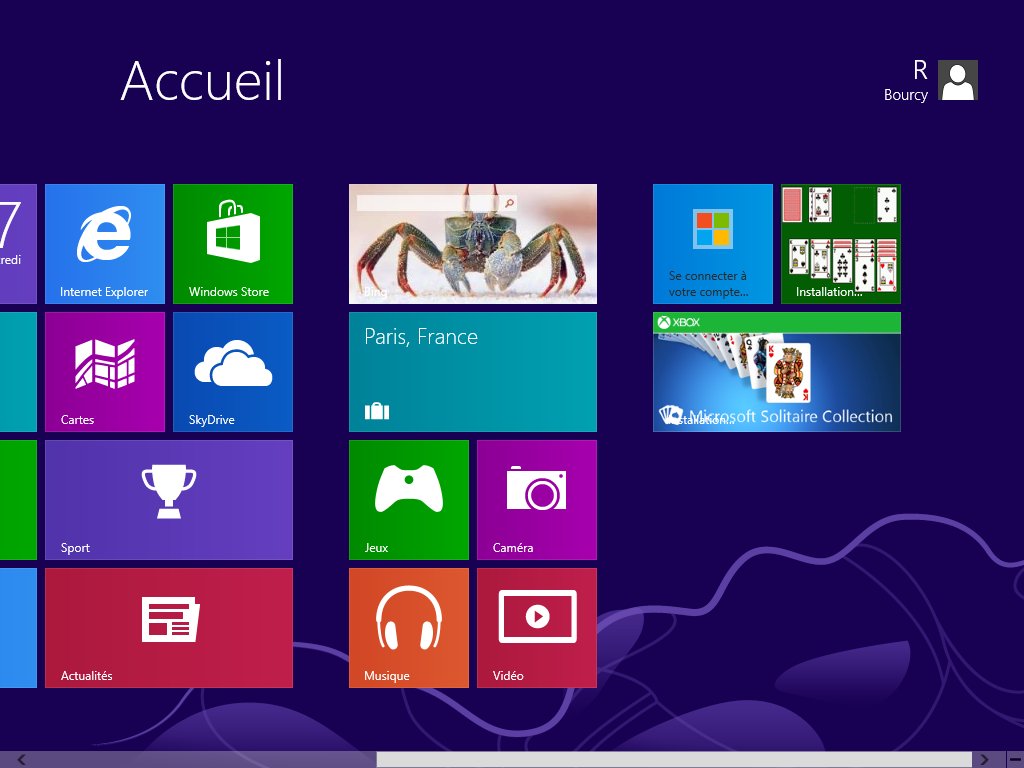Open the Se connecter à votre compte tile
The image size is (1024, 768).
712,244
